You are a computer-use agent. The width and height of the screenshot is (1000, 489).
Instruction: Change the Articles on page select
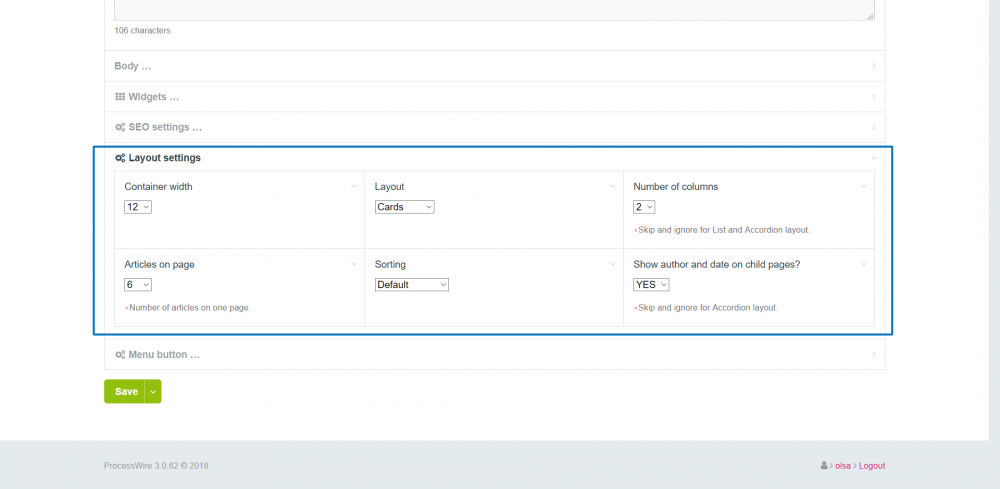(138, 285)
